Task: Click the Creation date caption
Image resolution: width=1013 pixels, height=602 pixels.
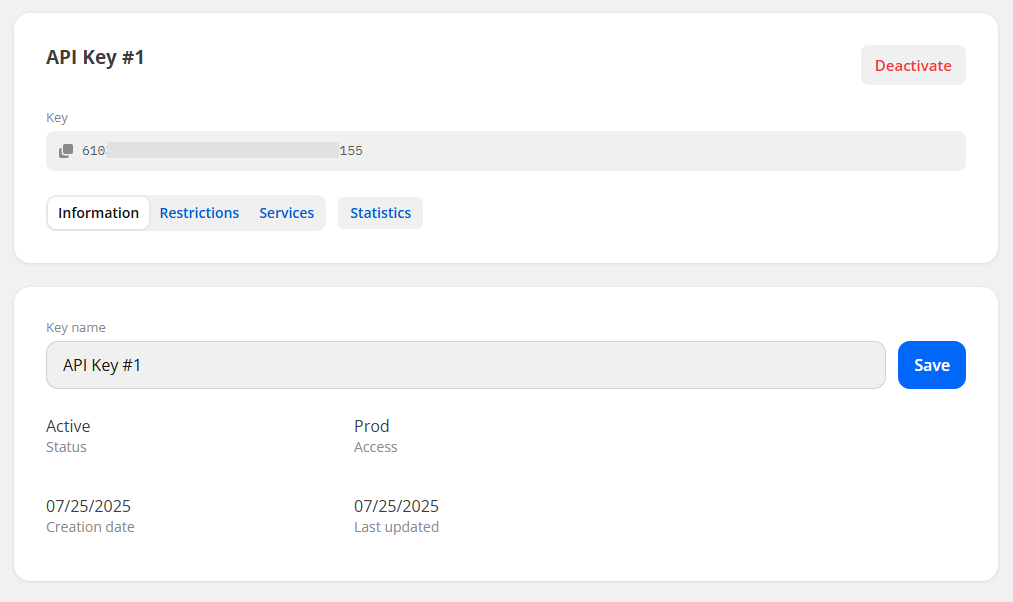Action: coord(90,527)
